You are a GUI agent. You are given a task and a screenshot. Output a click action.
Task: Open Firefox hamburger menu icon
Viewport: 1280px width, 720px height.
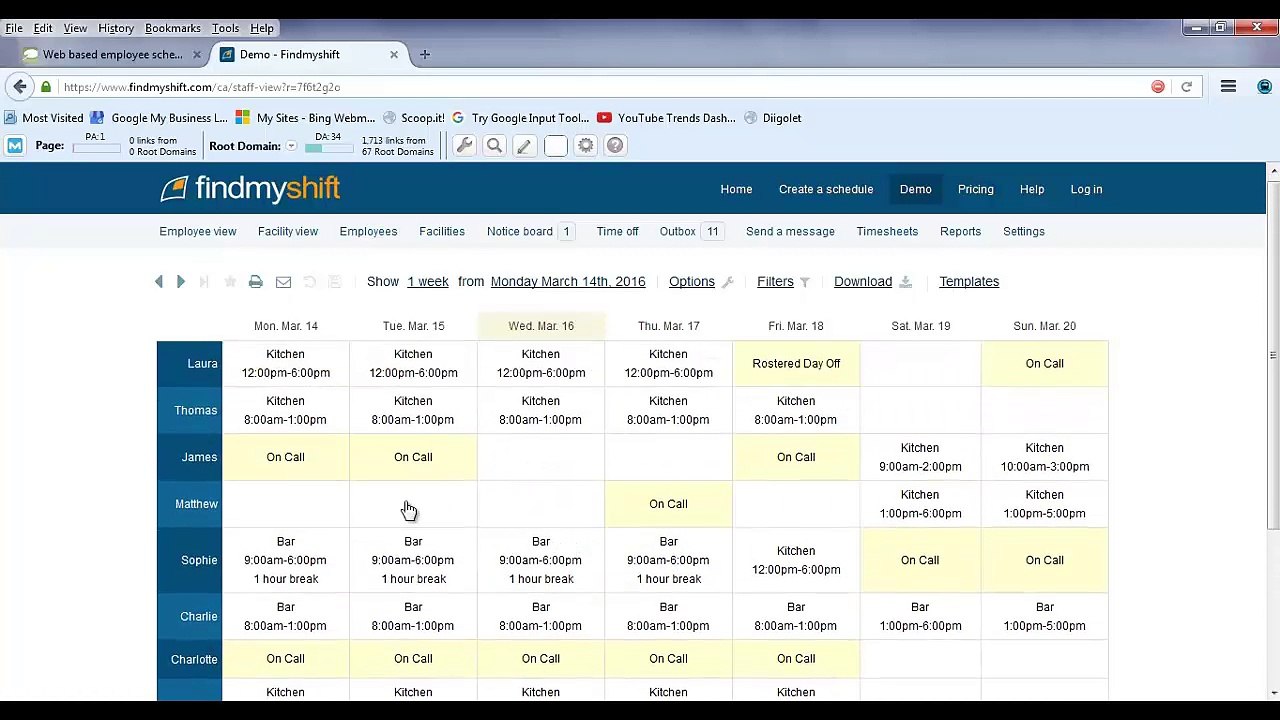(x=1228, y=87)
